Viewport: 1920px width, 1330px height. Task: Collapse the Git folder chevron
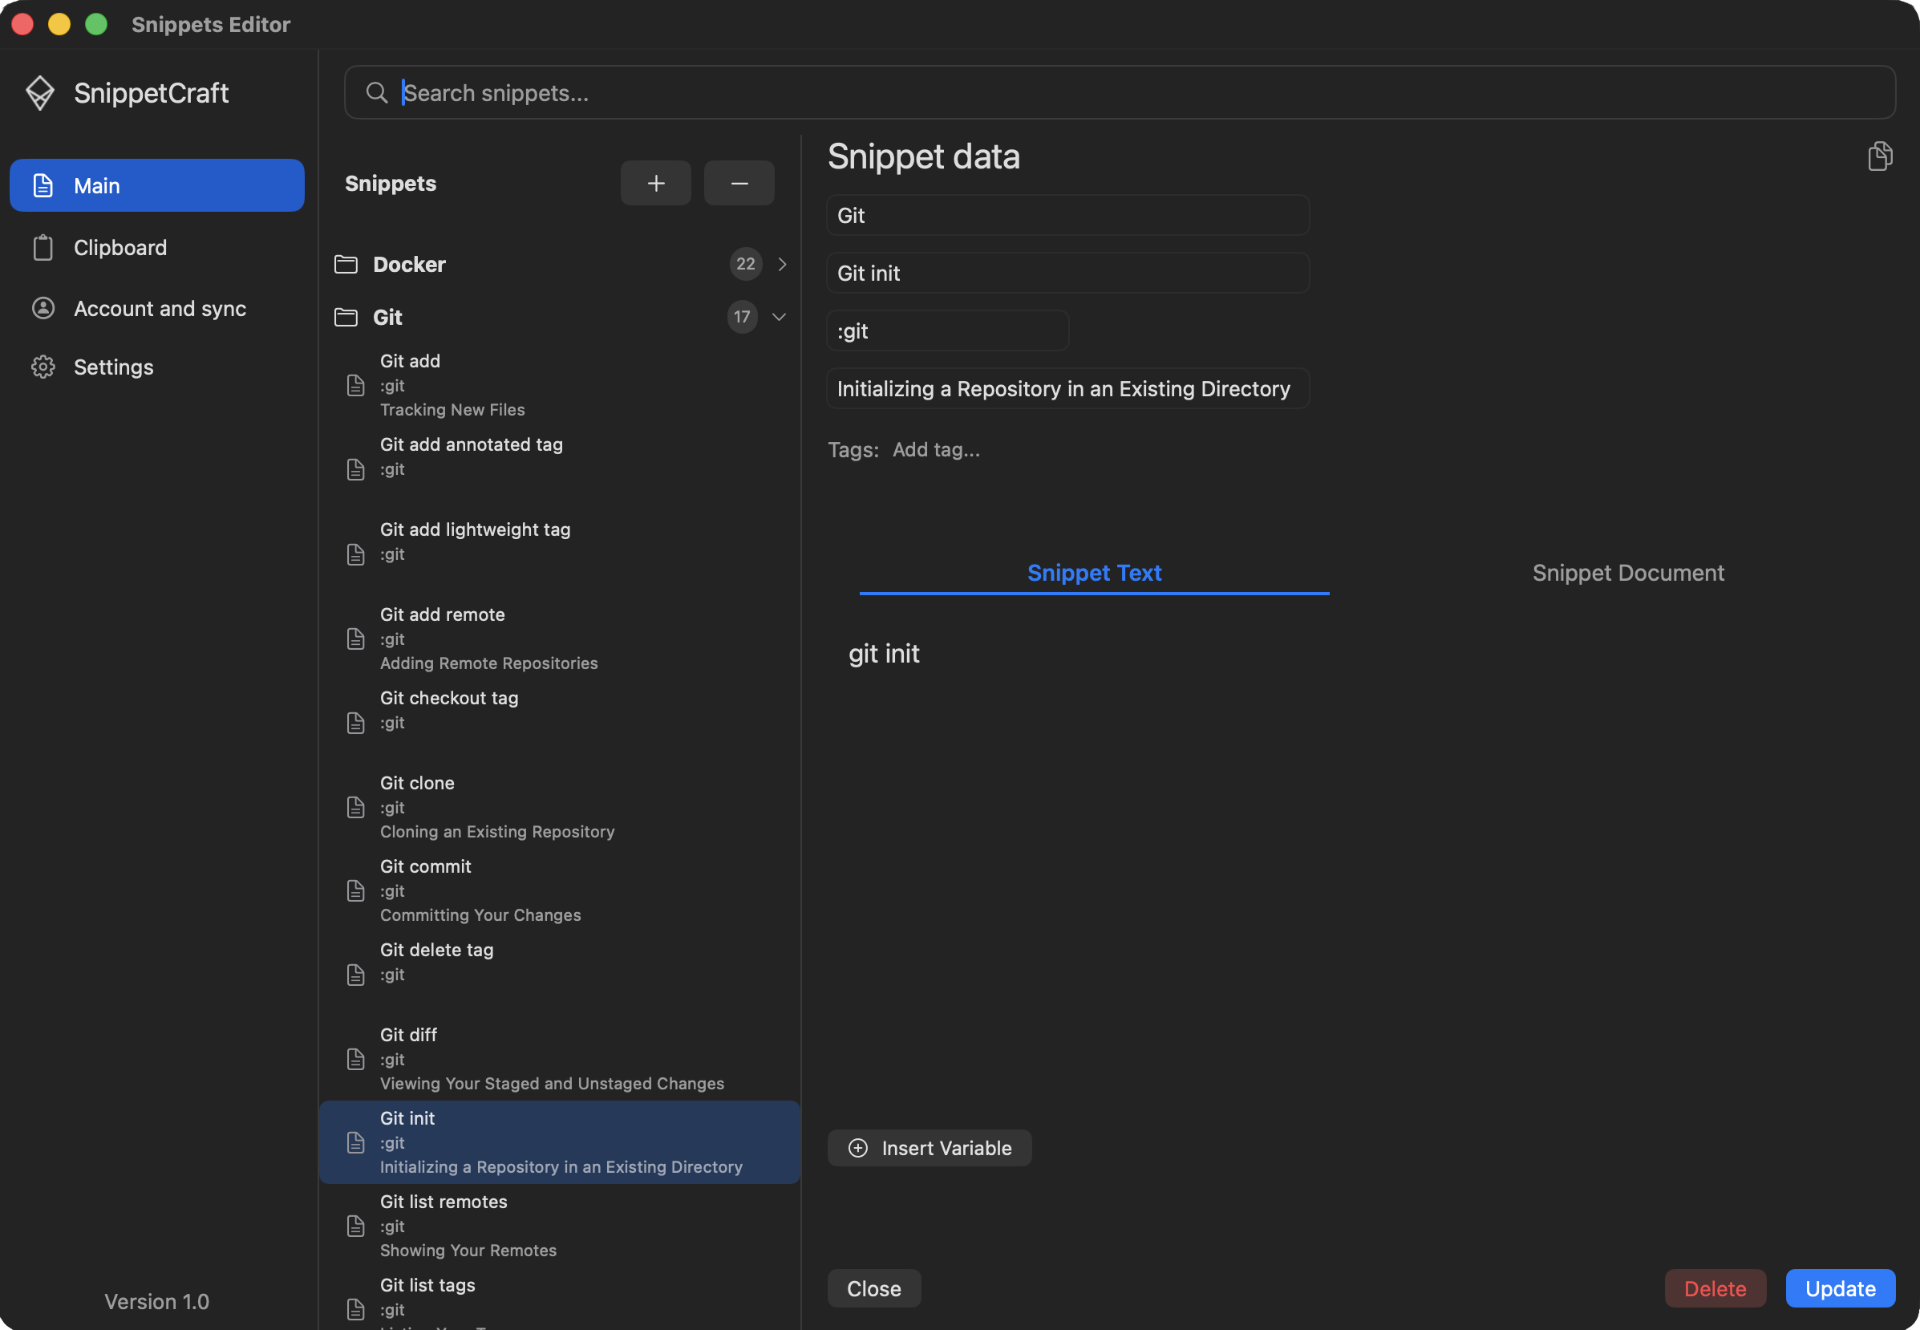pos(779,317)
